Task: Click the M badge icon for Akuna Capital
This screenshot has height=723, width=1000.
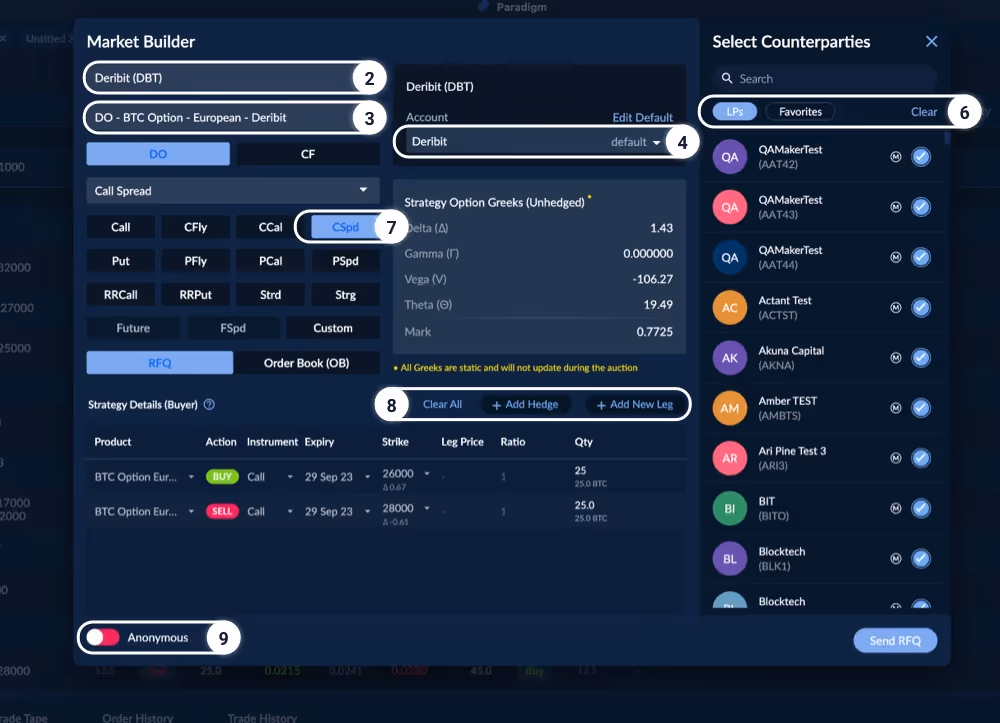Action: point(896,358)
